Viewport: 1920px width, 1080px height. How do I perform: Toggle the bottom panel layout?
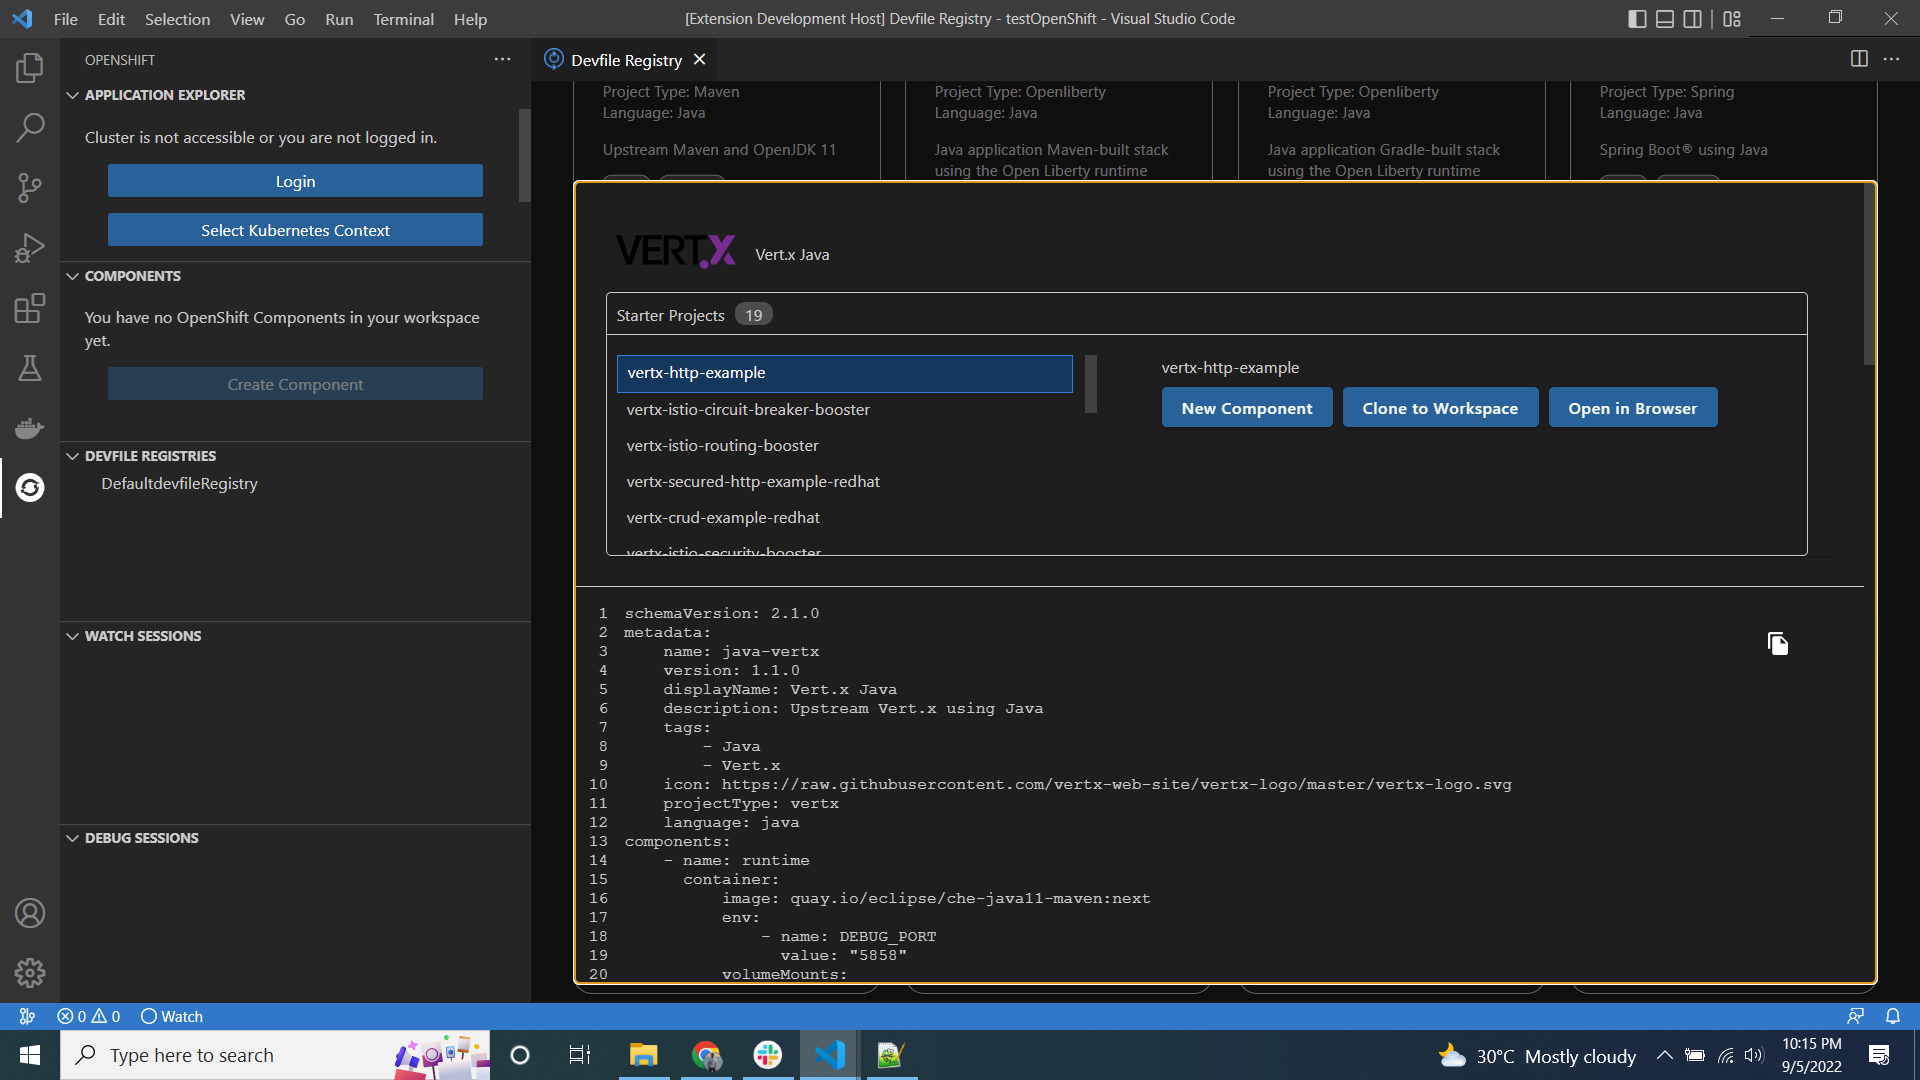pyautogui.click(x=1665, y=19)
